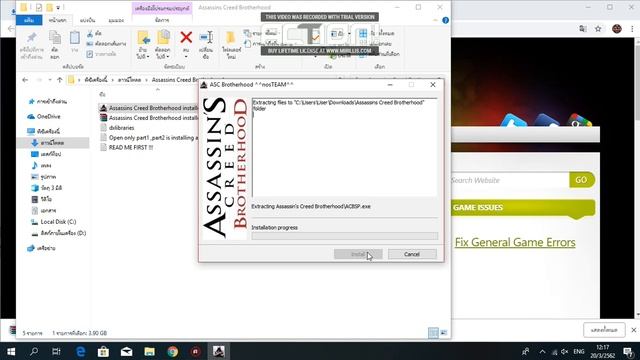The image size is (640, 360).
Task: Click GAME ISSUES heading on webpage
Action: click(x=478, y=208)
